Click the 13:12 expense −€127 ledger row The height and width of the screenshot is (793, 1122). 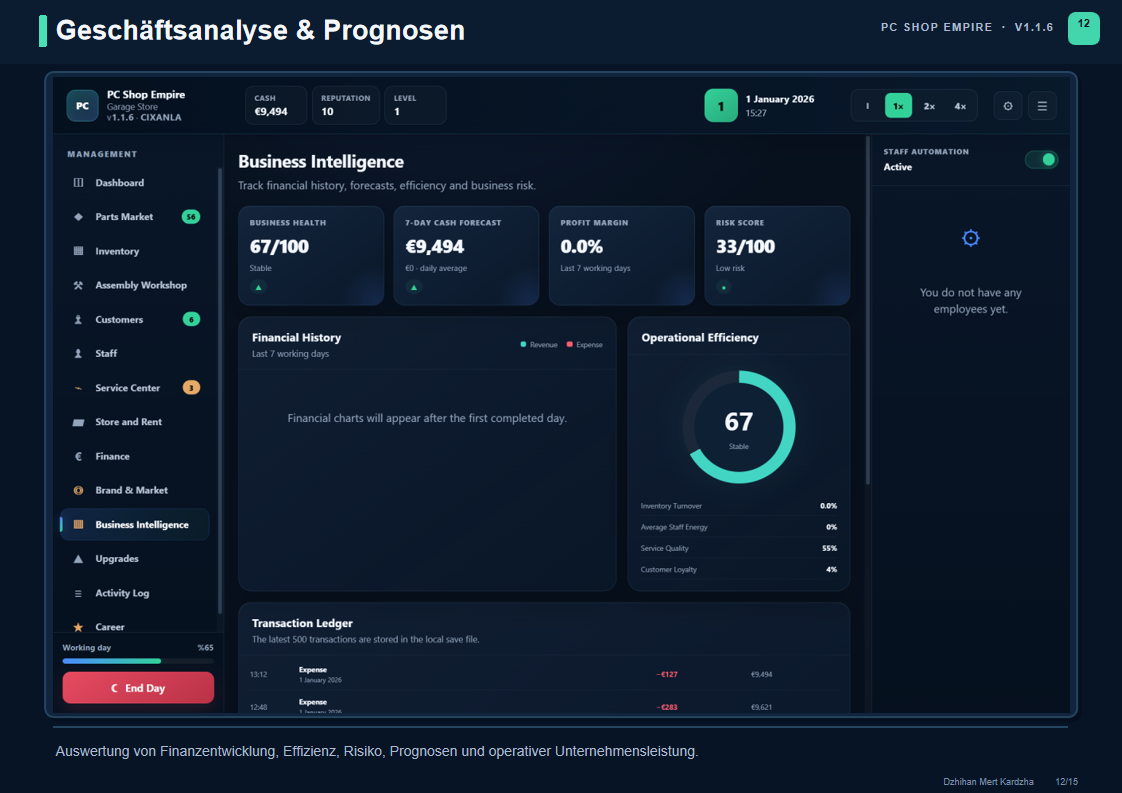click(544, 674)
